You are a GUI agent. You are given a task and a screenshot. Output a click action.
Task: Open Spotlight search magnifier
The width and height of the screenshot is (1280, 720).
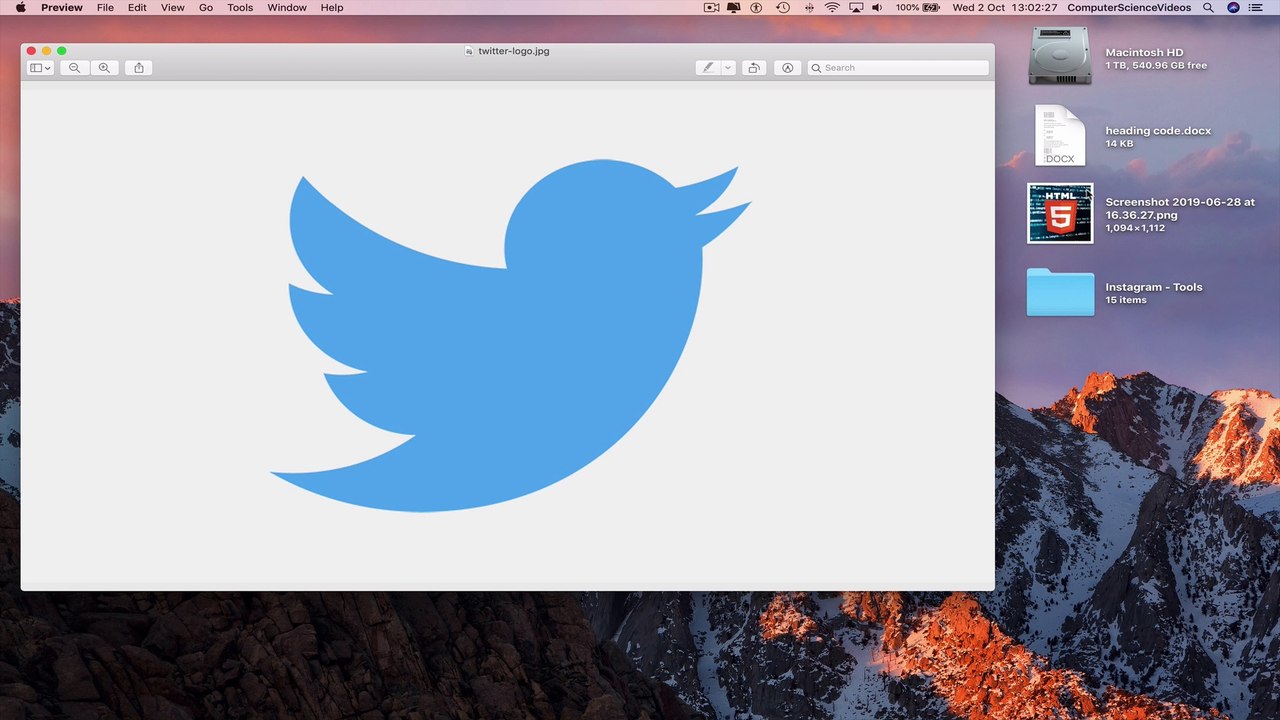(x=1208, y=7)
